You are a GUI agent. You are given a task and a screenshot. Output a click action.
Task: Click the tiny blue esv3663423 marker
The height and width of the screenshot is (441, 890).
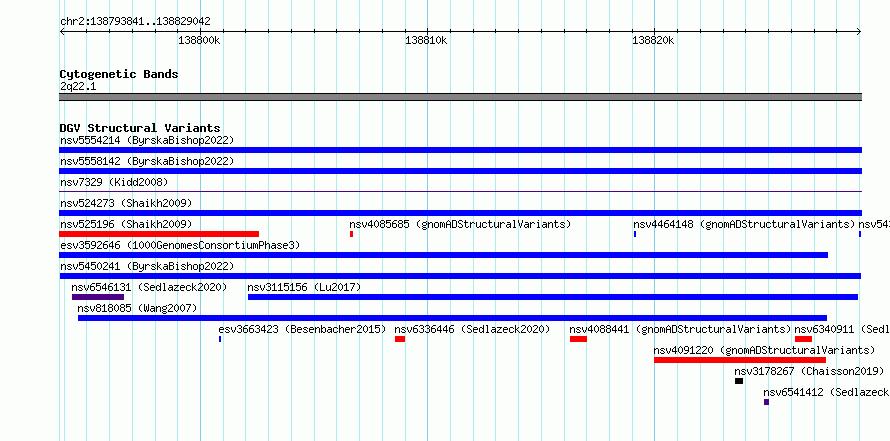tap(220, 339)
